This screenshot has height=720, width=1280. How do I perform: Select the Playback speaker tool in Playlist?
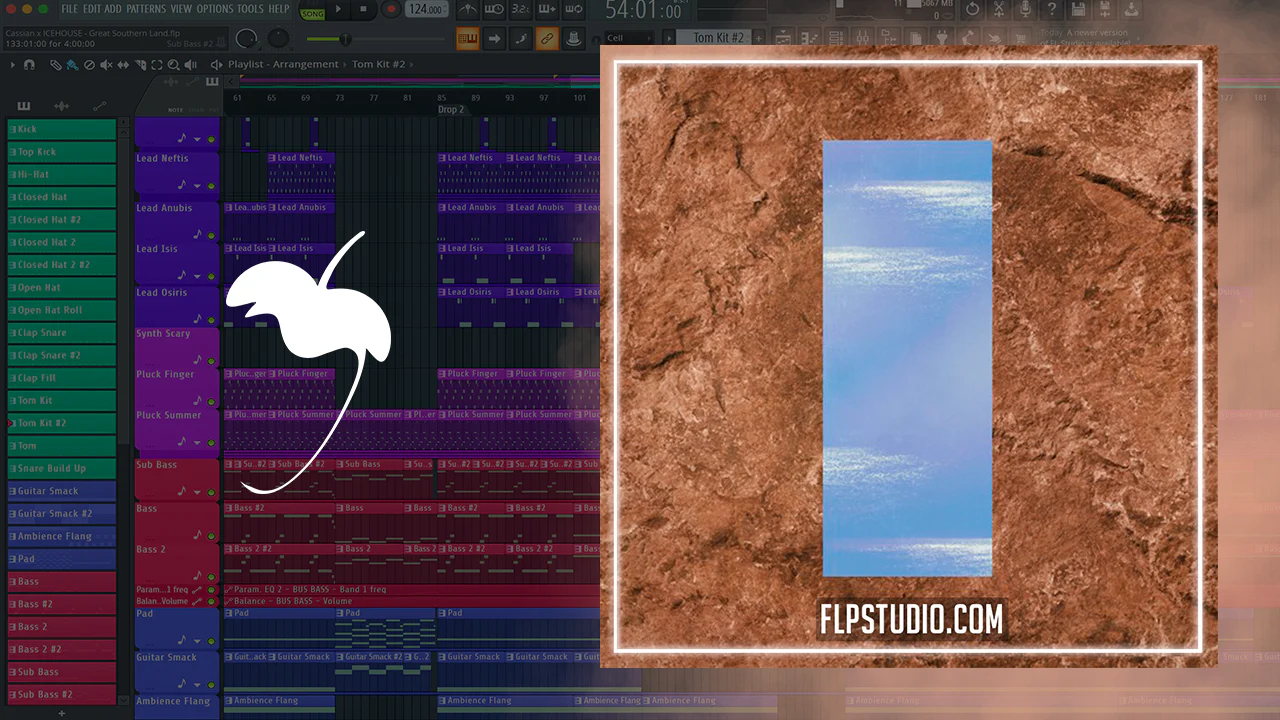192,65
